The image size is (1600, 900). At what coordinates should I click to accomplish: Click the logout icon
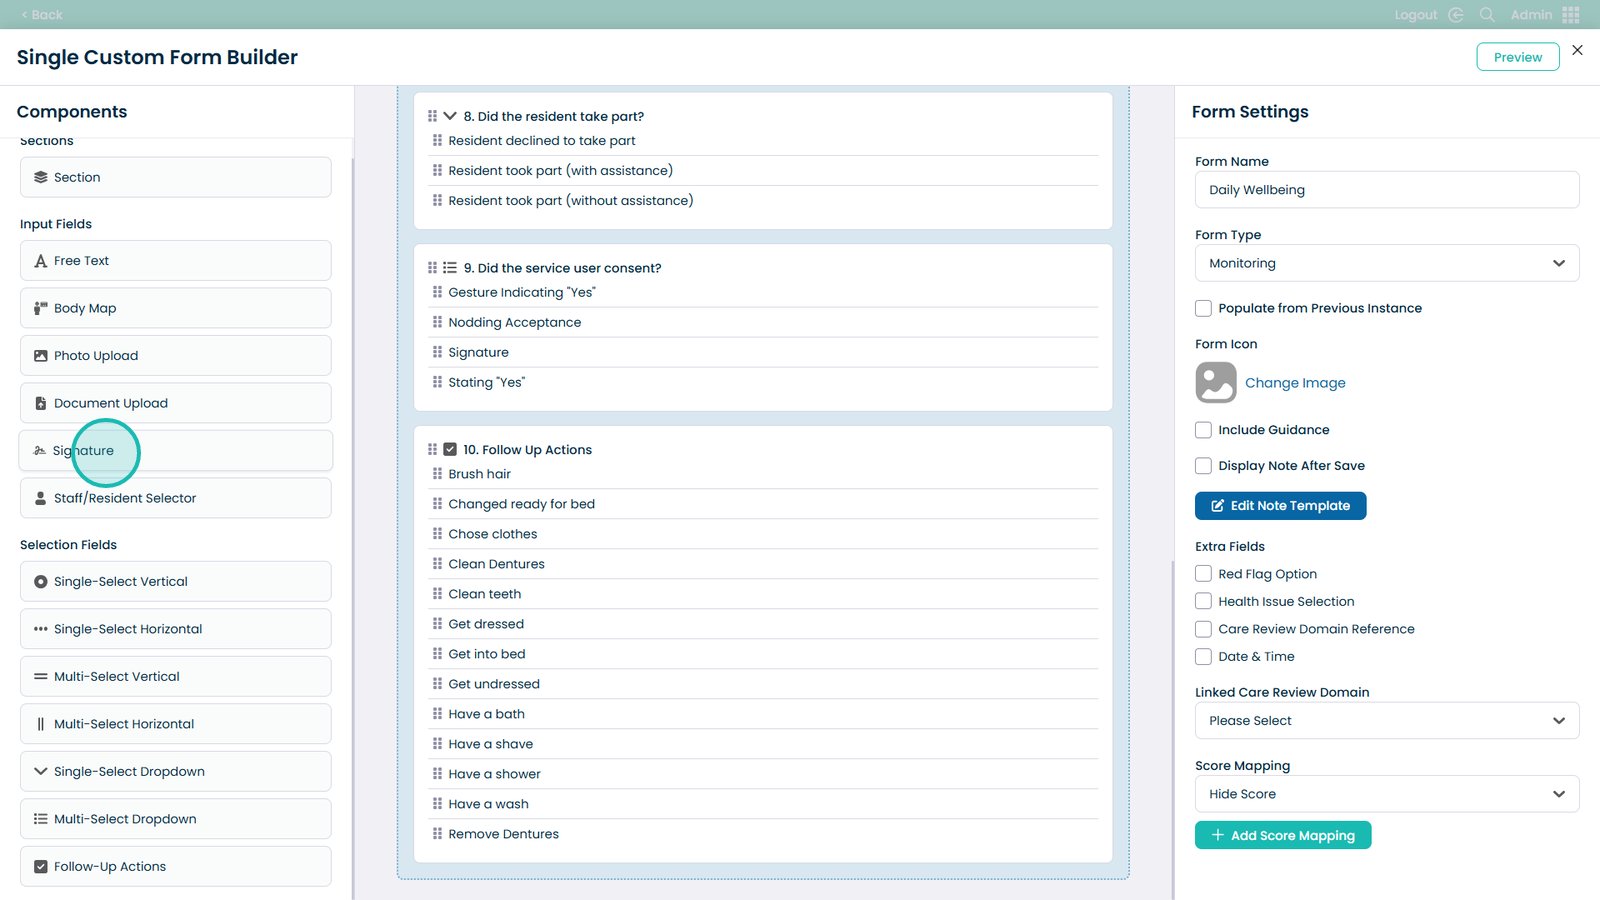[x=1456, y=15]
